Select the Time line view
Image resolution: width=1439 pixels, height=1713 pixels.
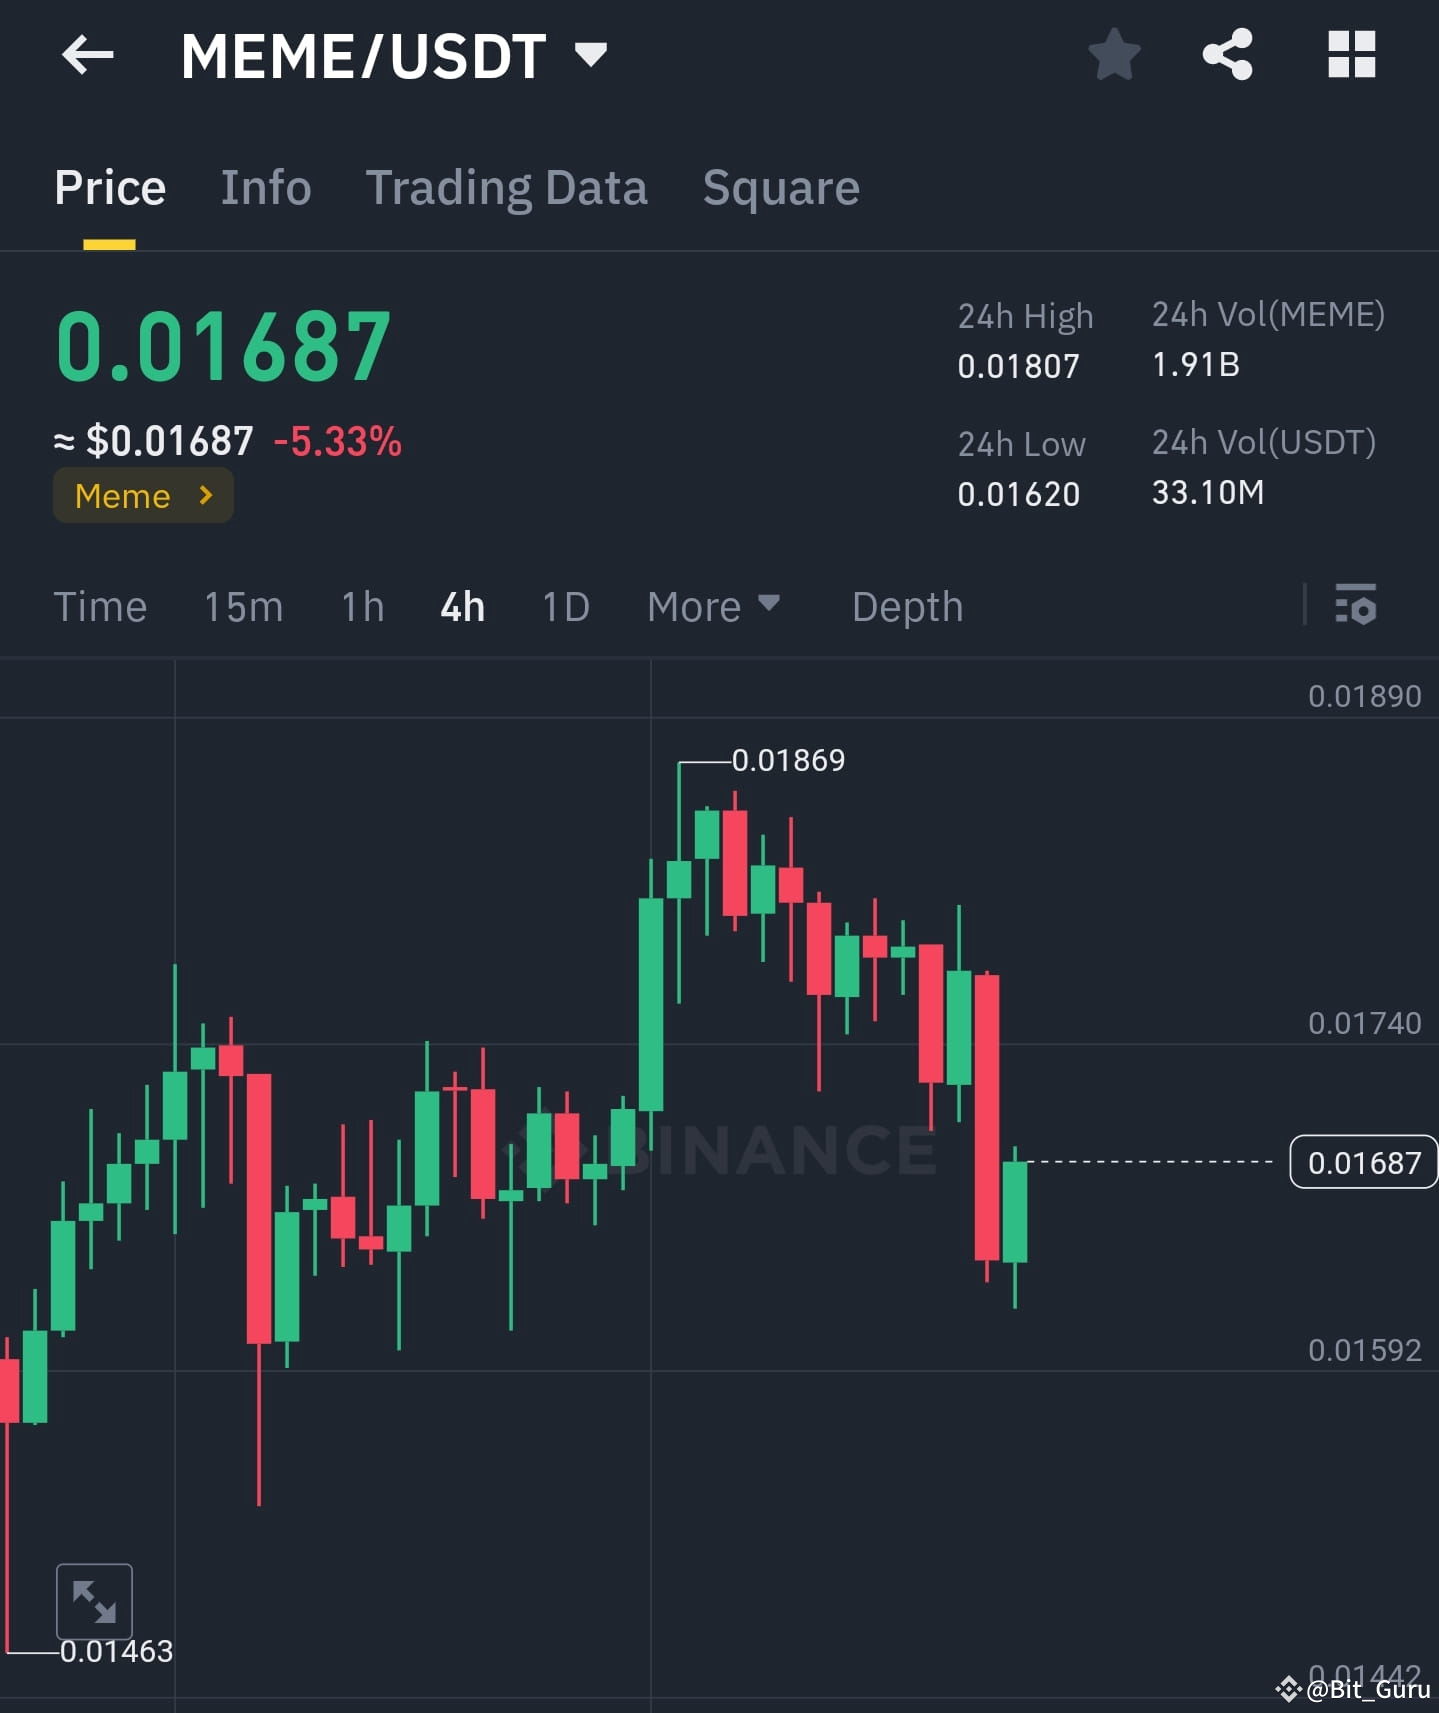click(x=100, y=606)
